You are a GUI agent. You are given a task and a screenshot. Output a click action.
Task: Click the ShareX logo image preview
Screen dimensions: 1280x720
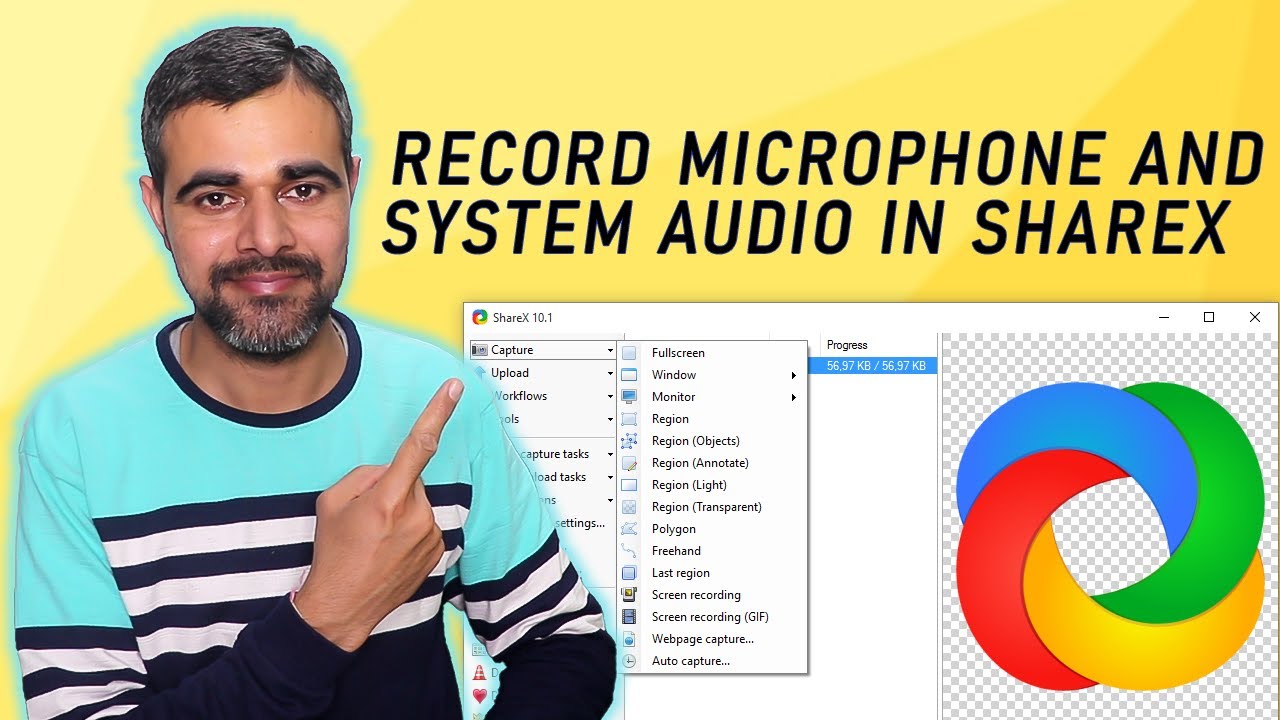pyautogui.click(x=1110, y=535)
